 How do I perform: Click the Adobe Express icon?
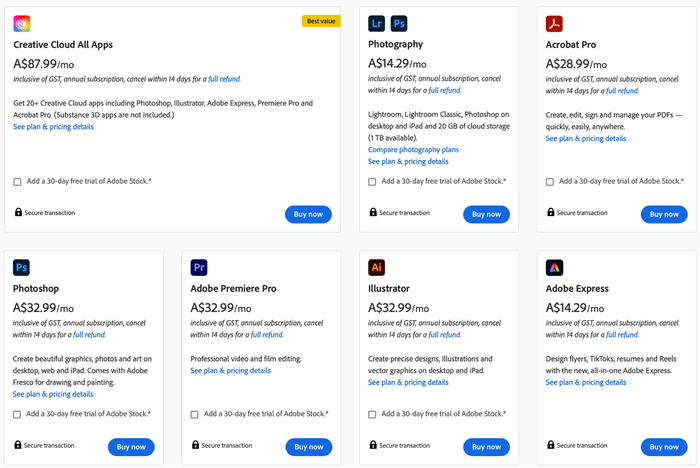coord(555,267)
